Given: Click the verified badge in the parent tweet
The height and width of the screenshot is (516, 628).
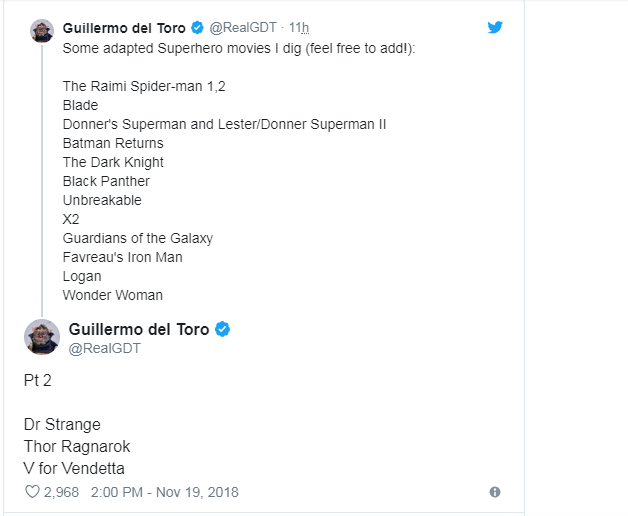Looking at the screenshot, I should (x=196, y=28).
